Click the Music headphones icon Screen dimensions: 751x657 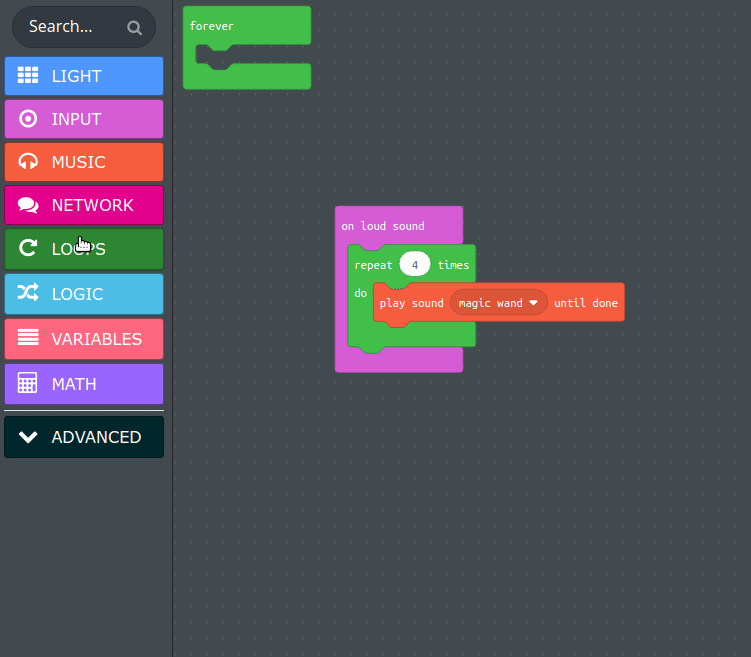tap(28, 161)
